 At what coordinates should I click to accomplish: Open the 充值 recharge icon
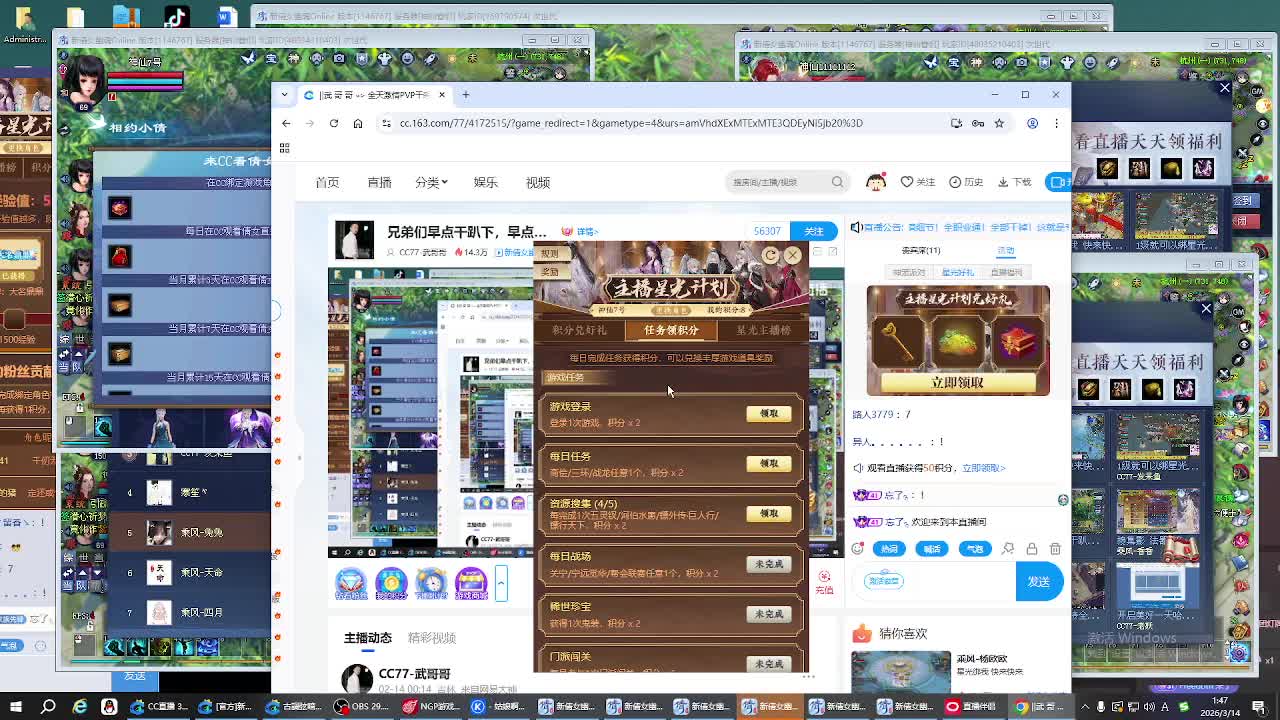pyautogui.click(x=825, y=582)
